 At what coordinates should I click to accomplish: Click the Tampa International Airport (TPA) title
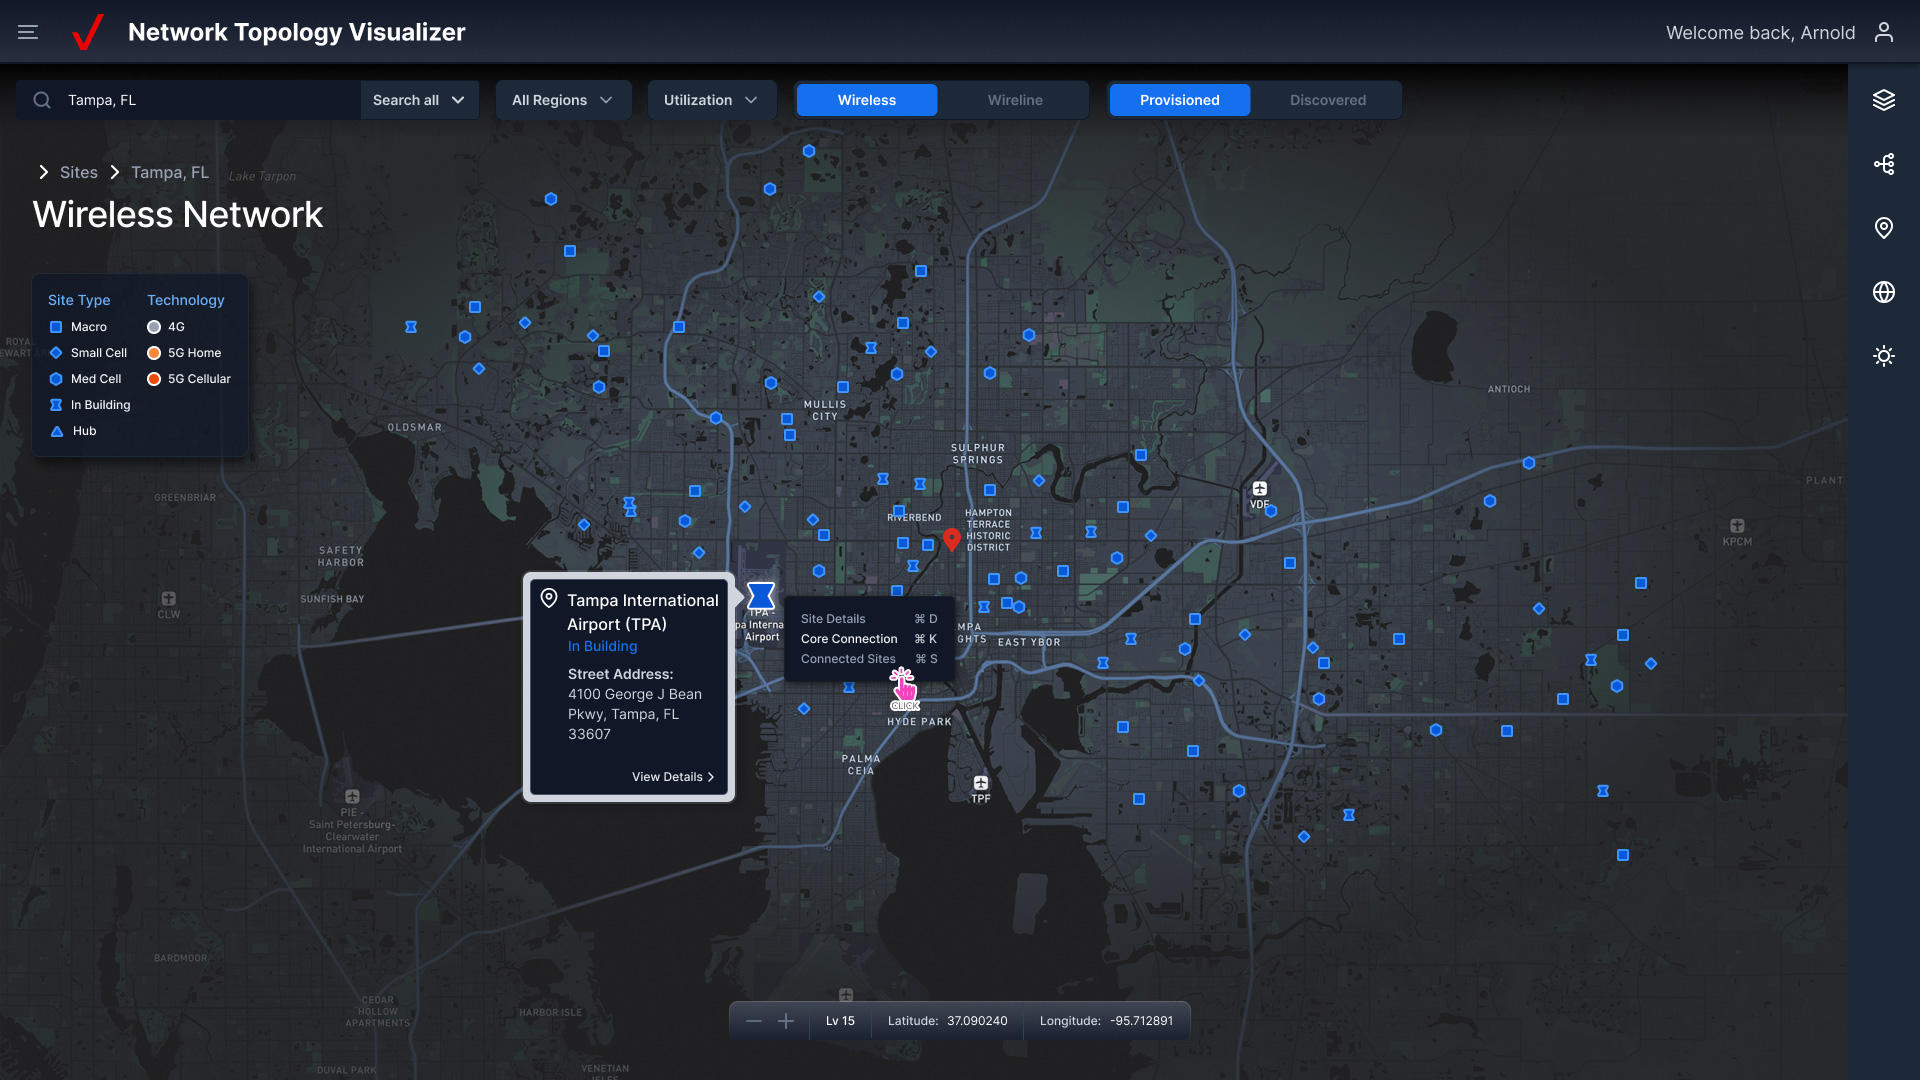pos(642,612)
